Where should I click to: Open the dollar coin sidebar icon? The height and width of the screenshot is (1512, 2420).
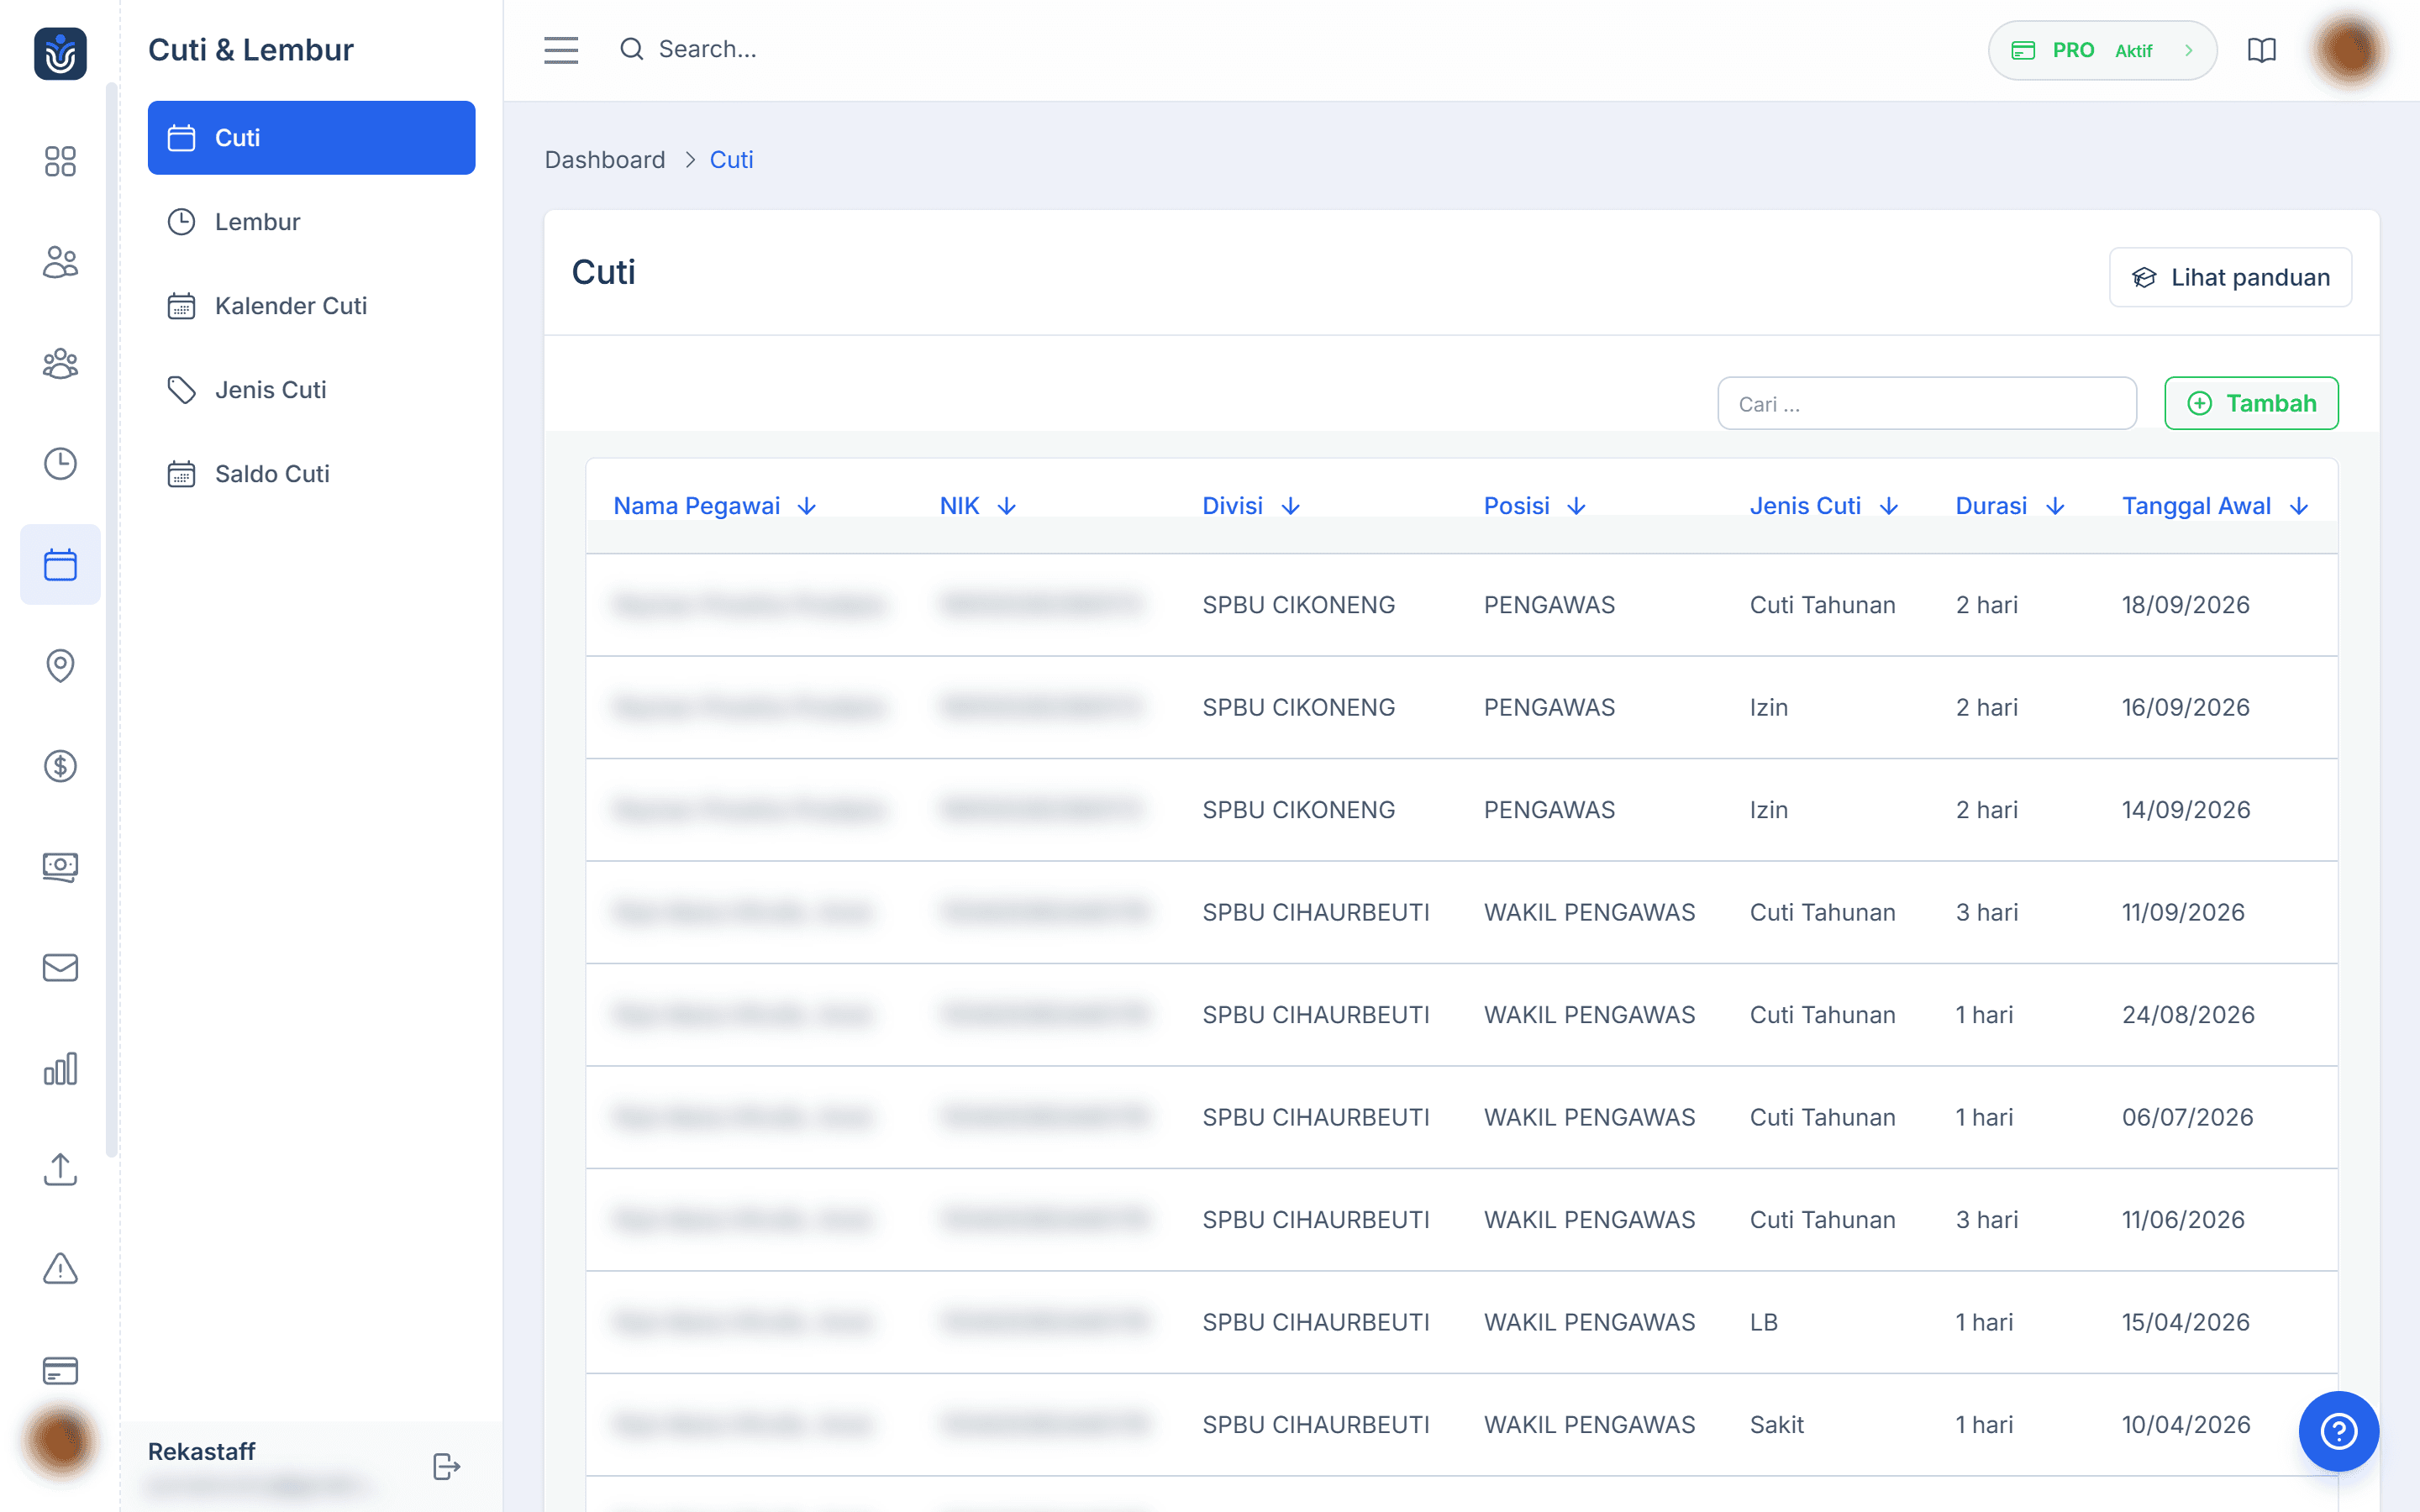(60, 766)
